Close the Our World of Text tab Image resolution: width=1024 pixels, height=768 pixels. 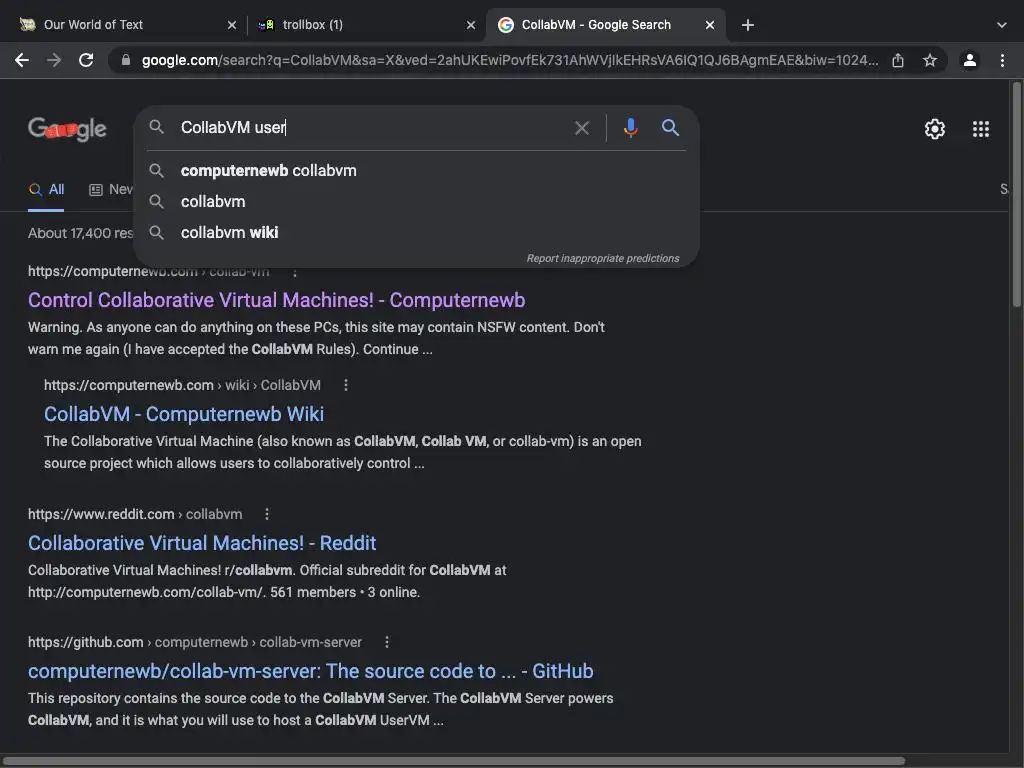pos(232,25)
